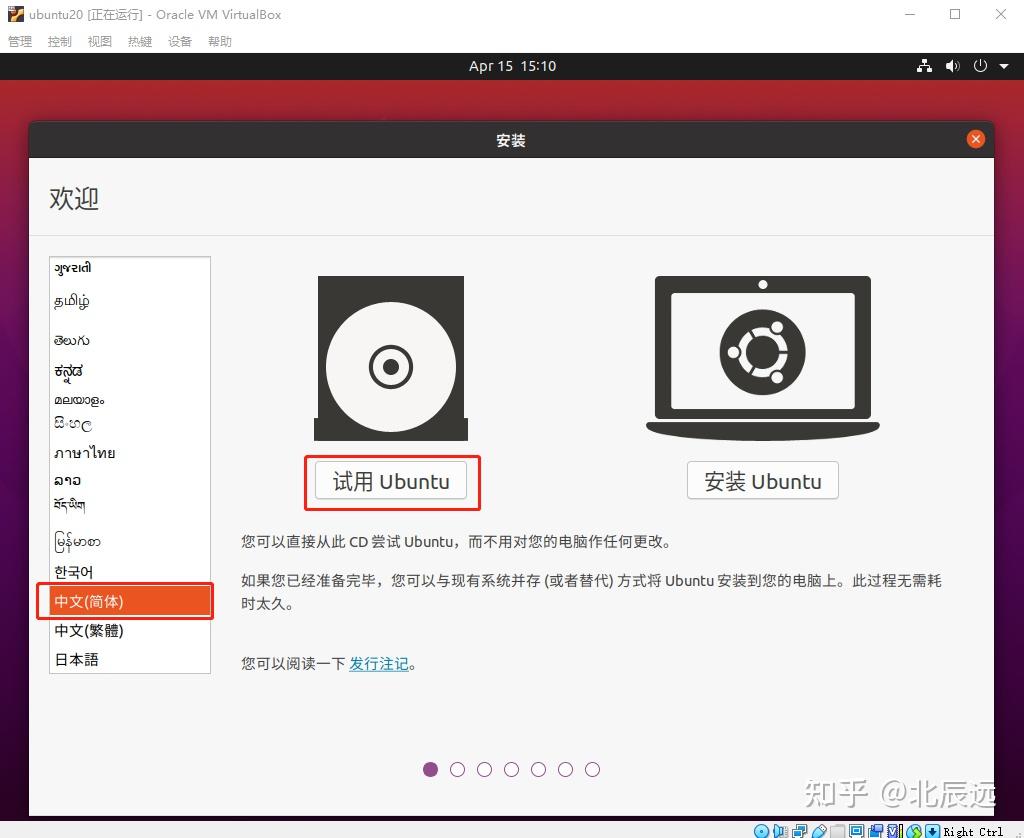Open the 管理 menu in VirtualBox
Image resolution: width=1024 pixels, height=838 pixels.
pos(20,41)
